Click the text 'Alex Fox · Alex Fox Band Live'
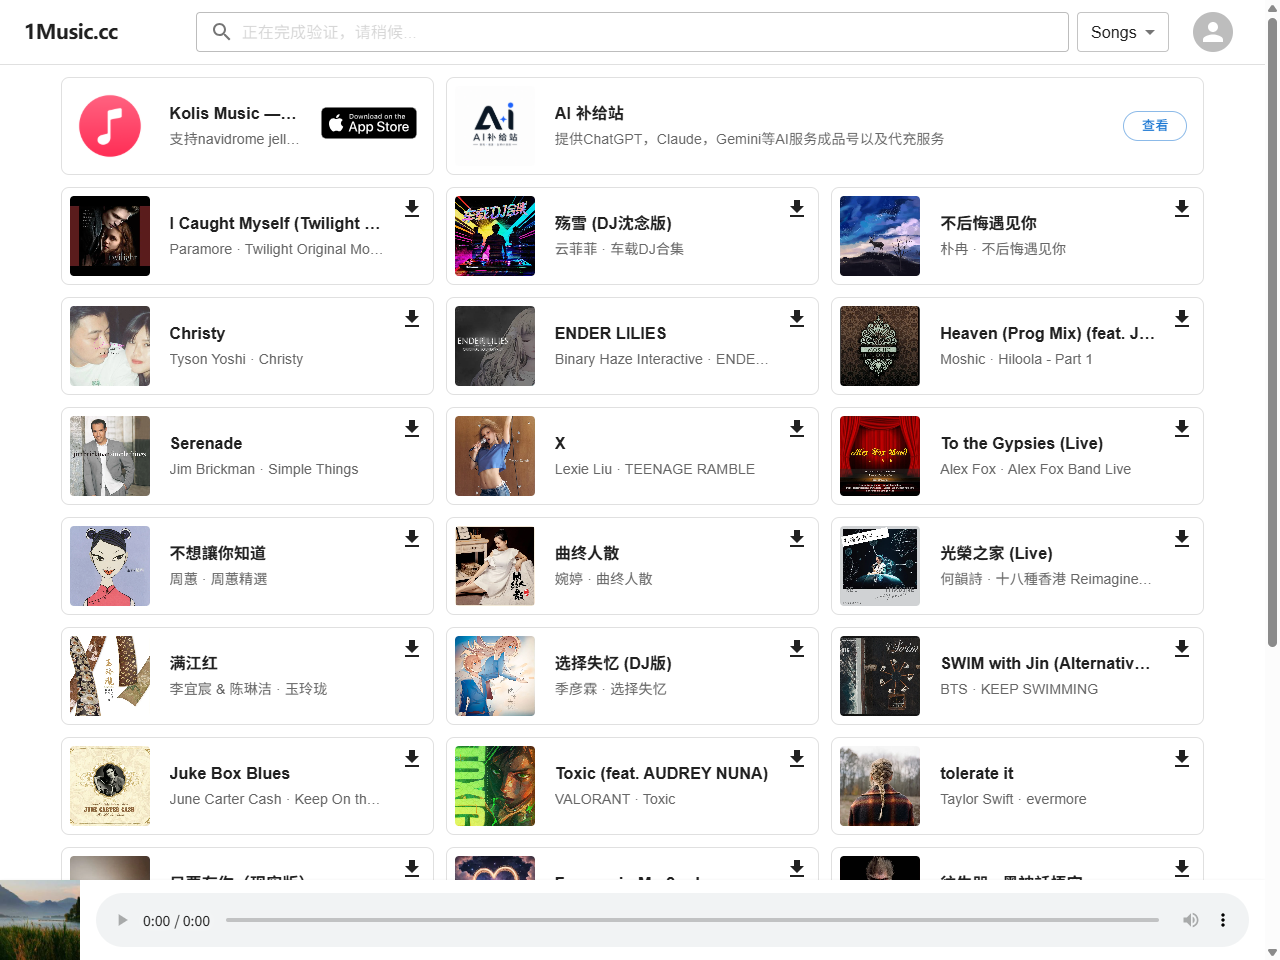This screenshot has width=1280, height=960. [1035, 469]
